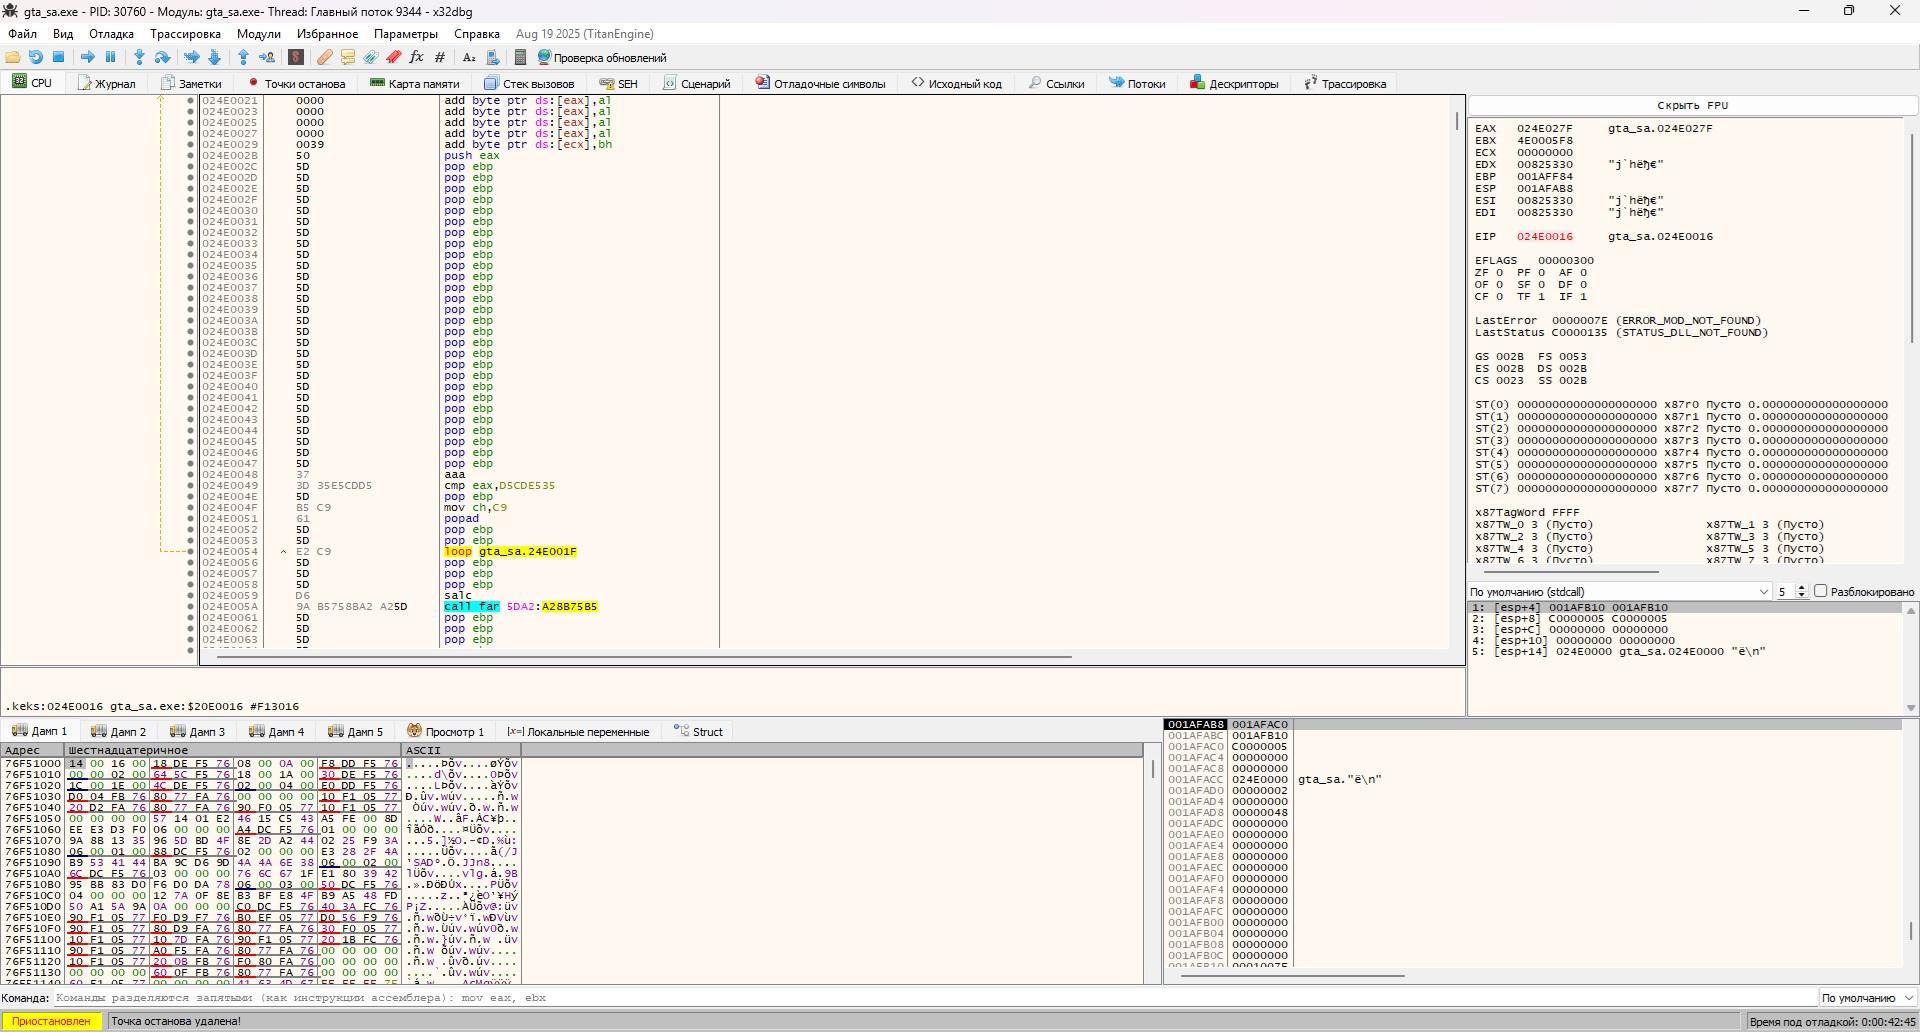Screen dimensions: 1920x1032
Task: Click Проверка обновлений button
Action: [x=601, y=57]
